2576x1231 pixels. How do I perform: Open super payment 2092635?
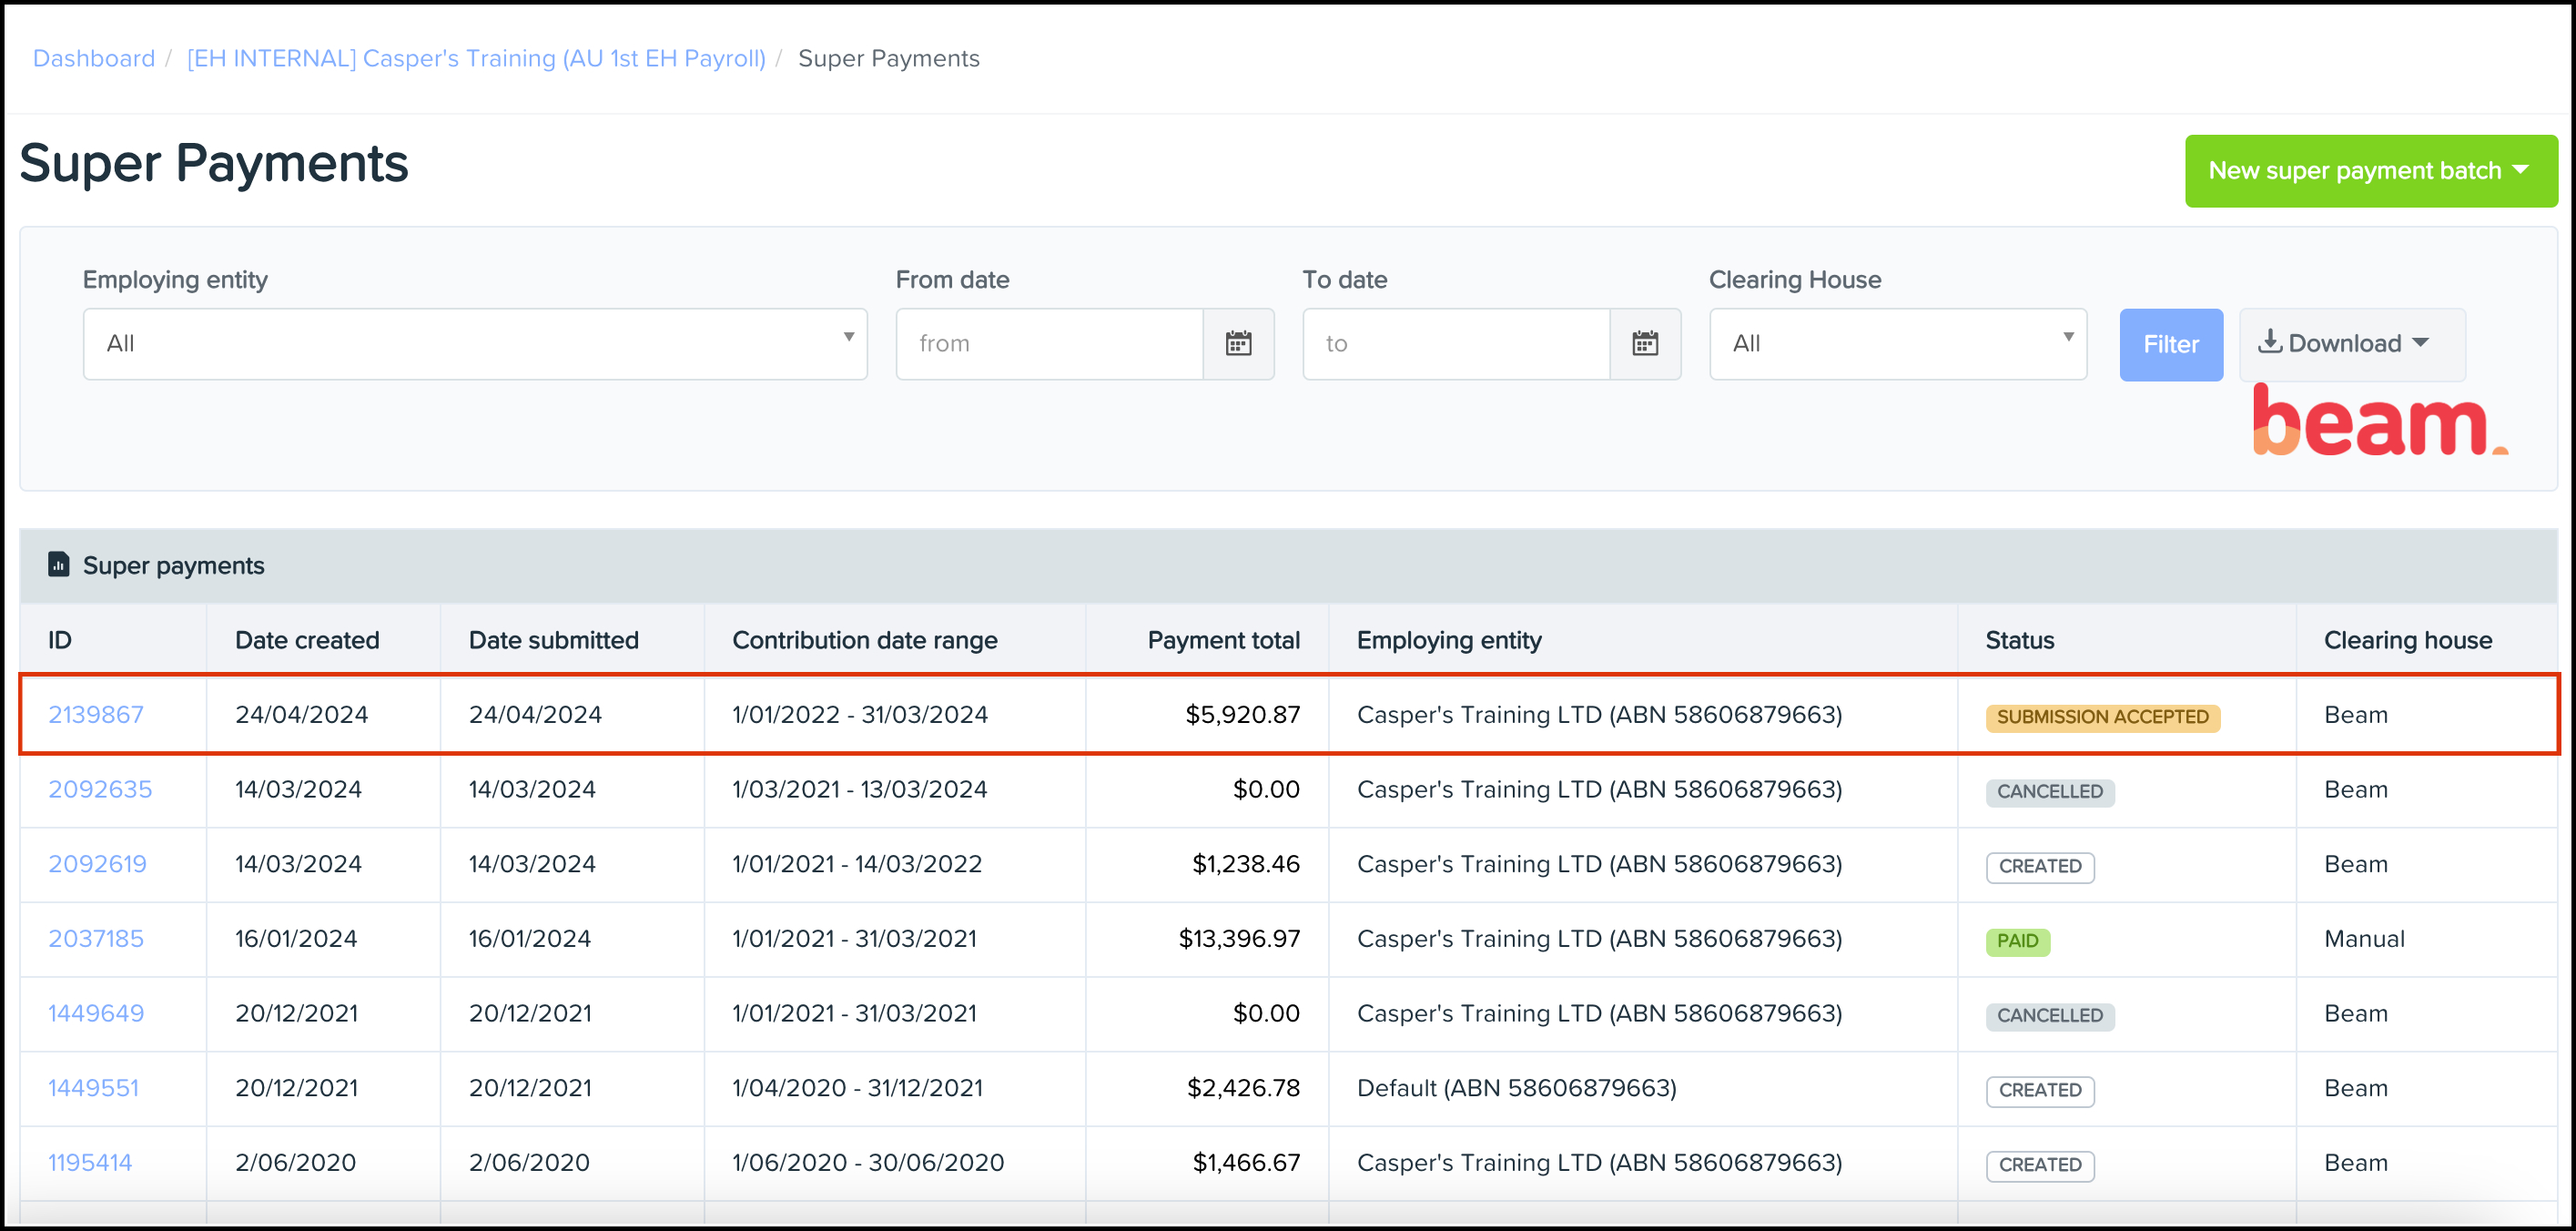click(100, 789)
